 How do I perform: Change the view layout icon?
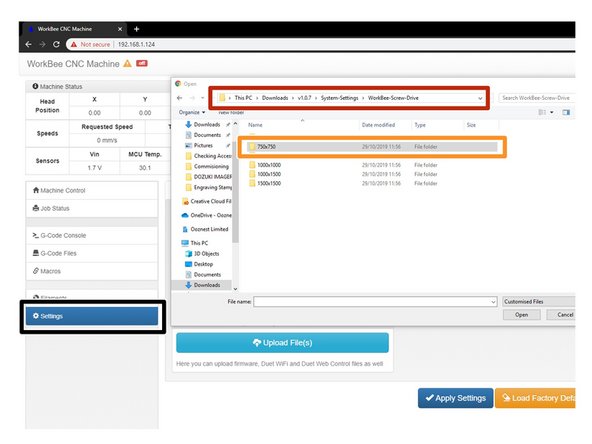coord(542,112)
